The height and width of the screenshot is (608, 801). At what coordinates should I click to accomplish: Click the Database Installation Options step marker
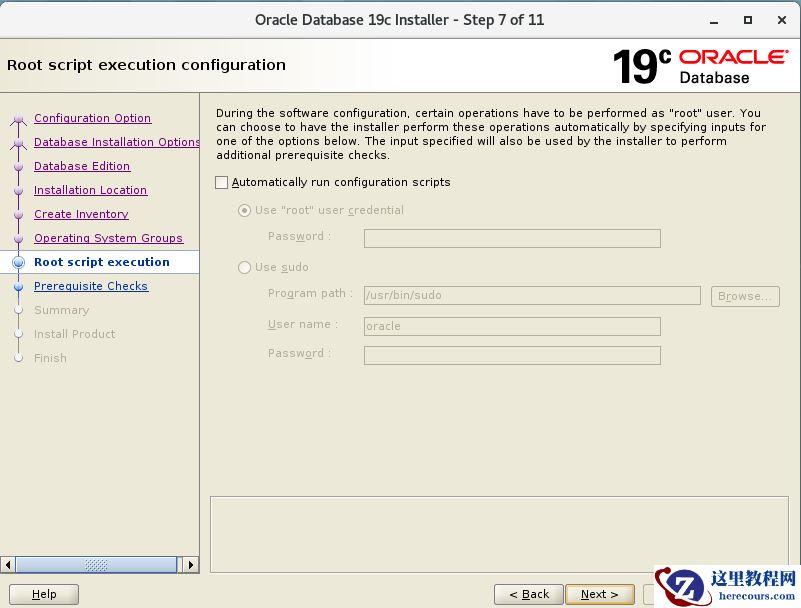point(19,144)
